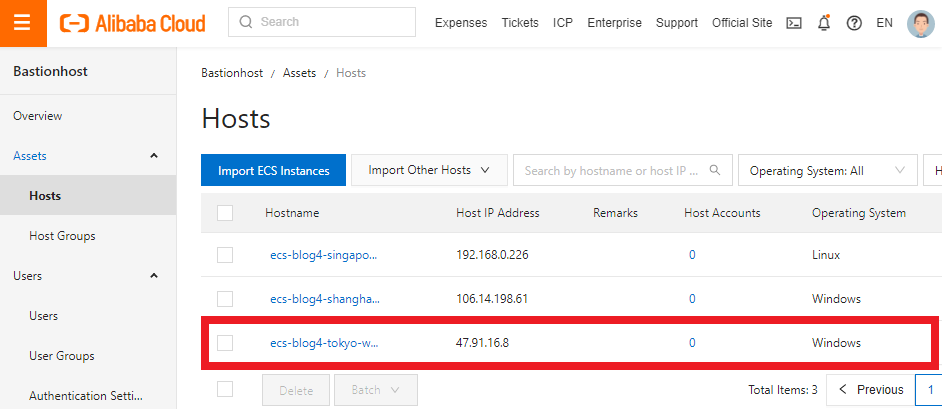
Task: Open Users item under Users section
Action: [x=43, y=316]
